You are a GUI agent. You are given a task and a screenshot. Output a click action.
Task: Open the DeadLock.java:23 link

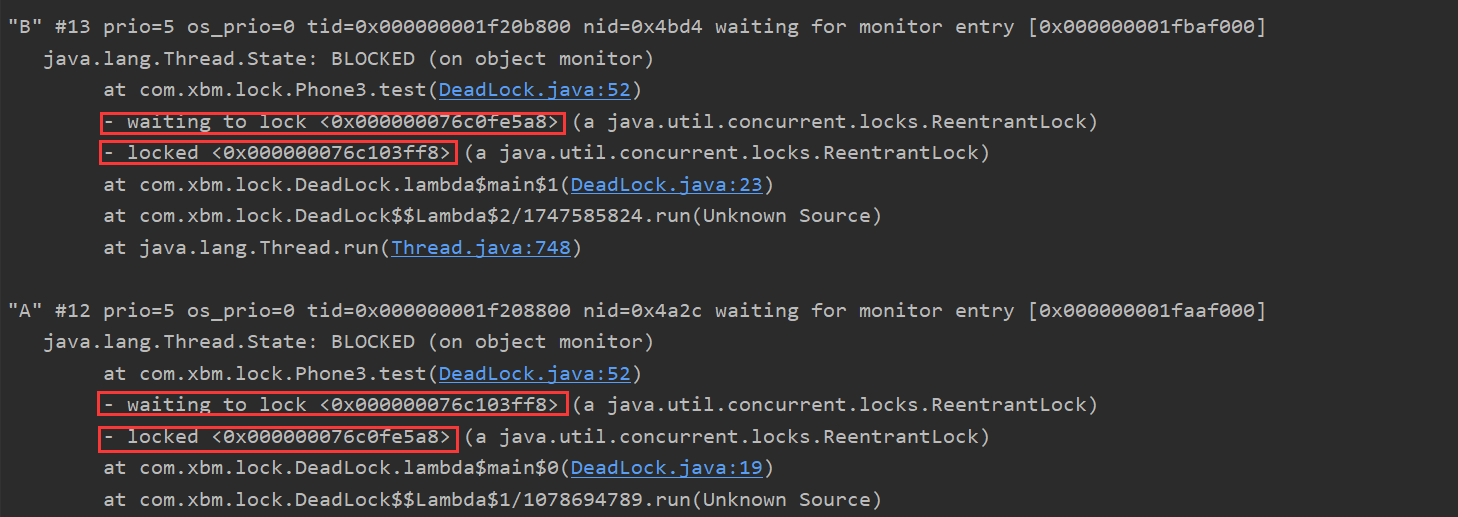[667, 185]
